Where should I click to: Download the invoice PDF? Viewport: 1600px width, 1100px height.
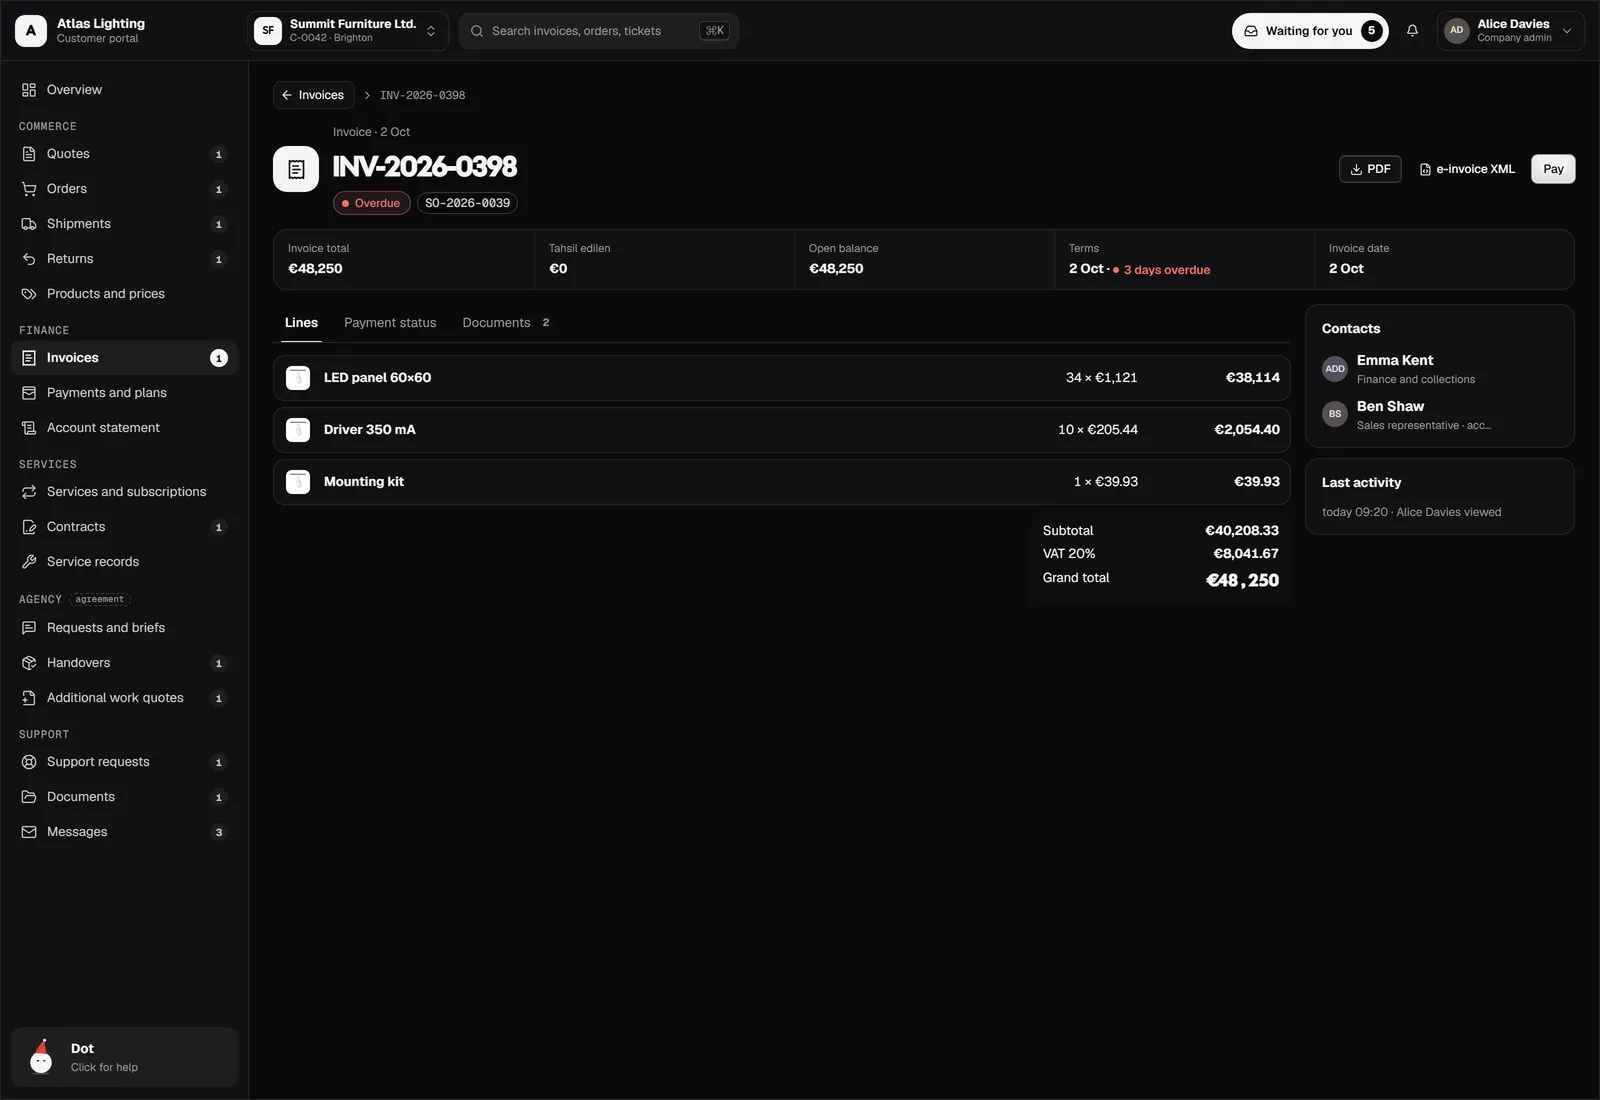[1370, 169]
